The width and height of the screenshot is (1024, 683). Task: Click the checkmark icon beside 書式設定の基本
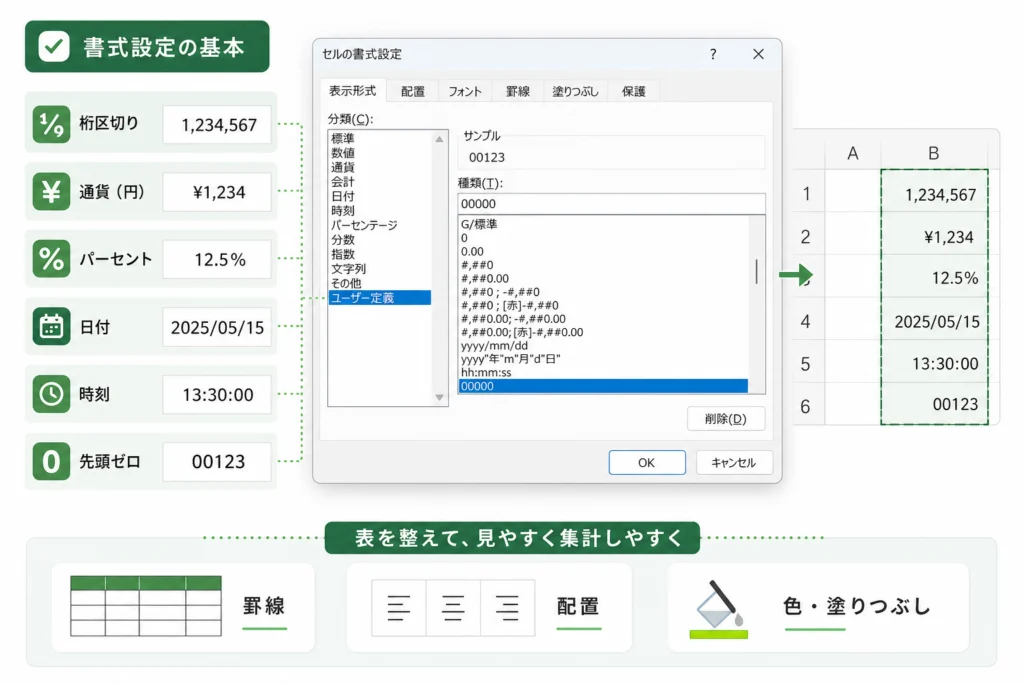tap(54, 46)
